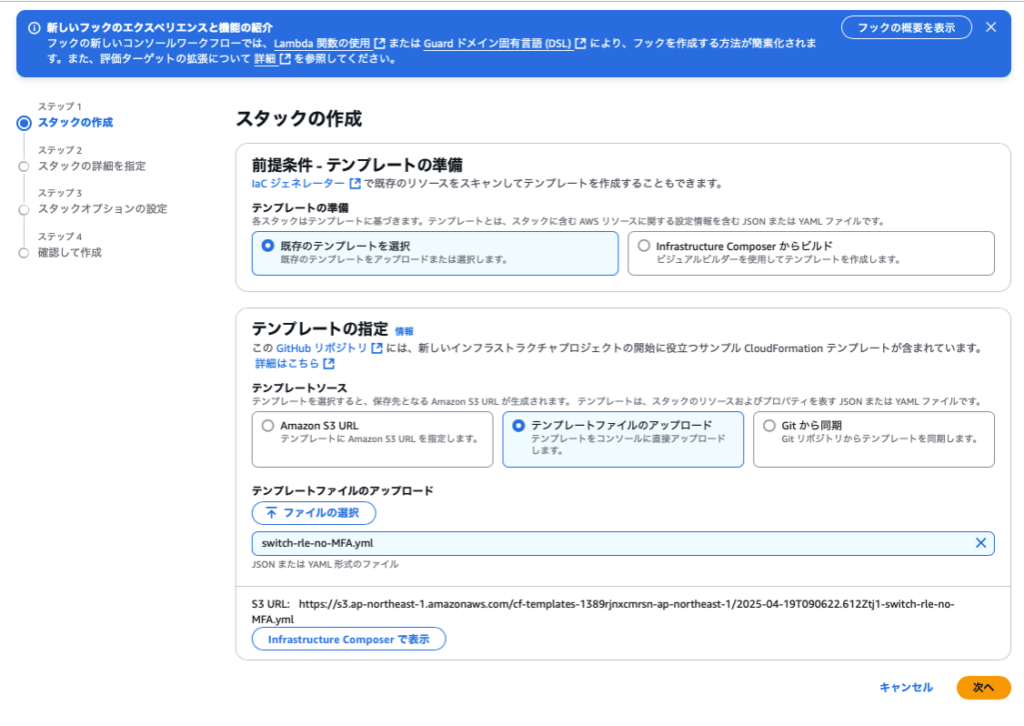The width and height of the screenshot is (1024, 726).
Task: Click external link icon beside GitHub リポジトリ
Action: click(377, 348)
